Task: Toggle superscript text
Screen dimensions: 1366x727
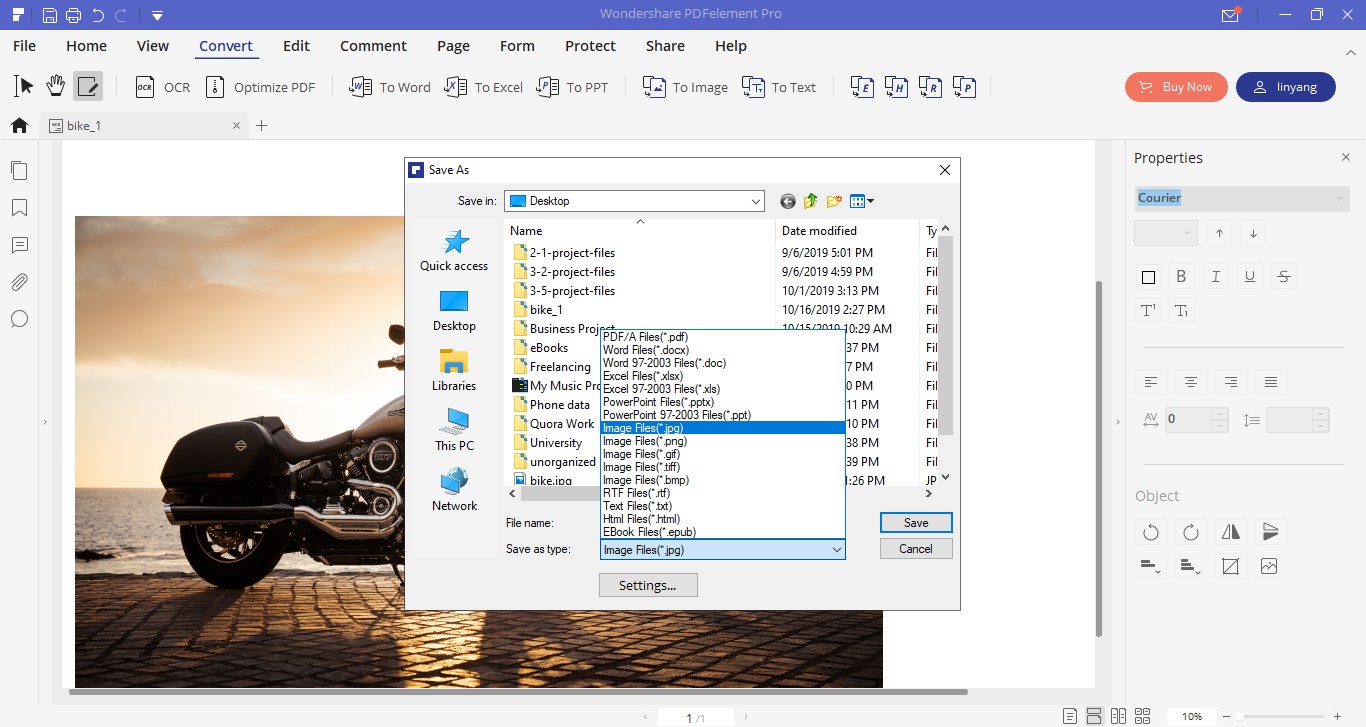Action: point(1148,311)
